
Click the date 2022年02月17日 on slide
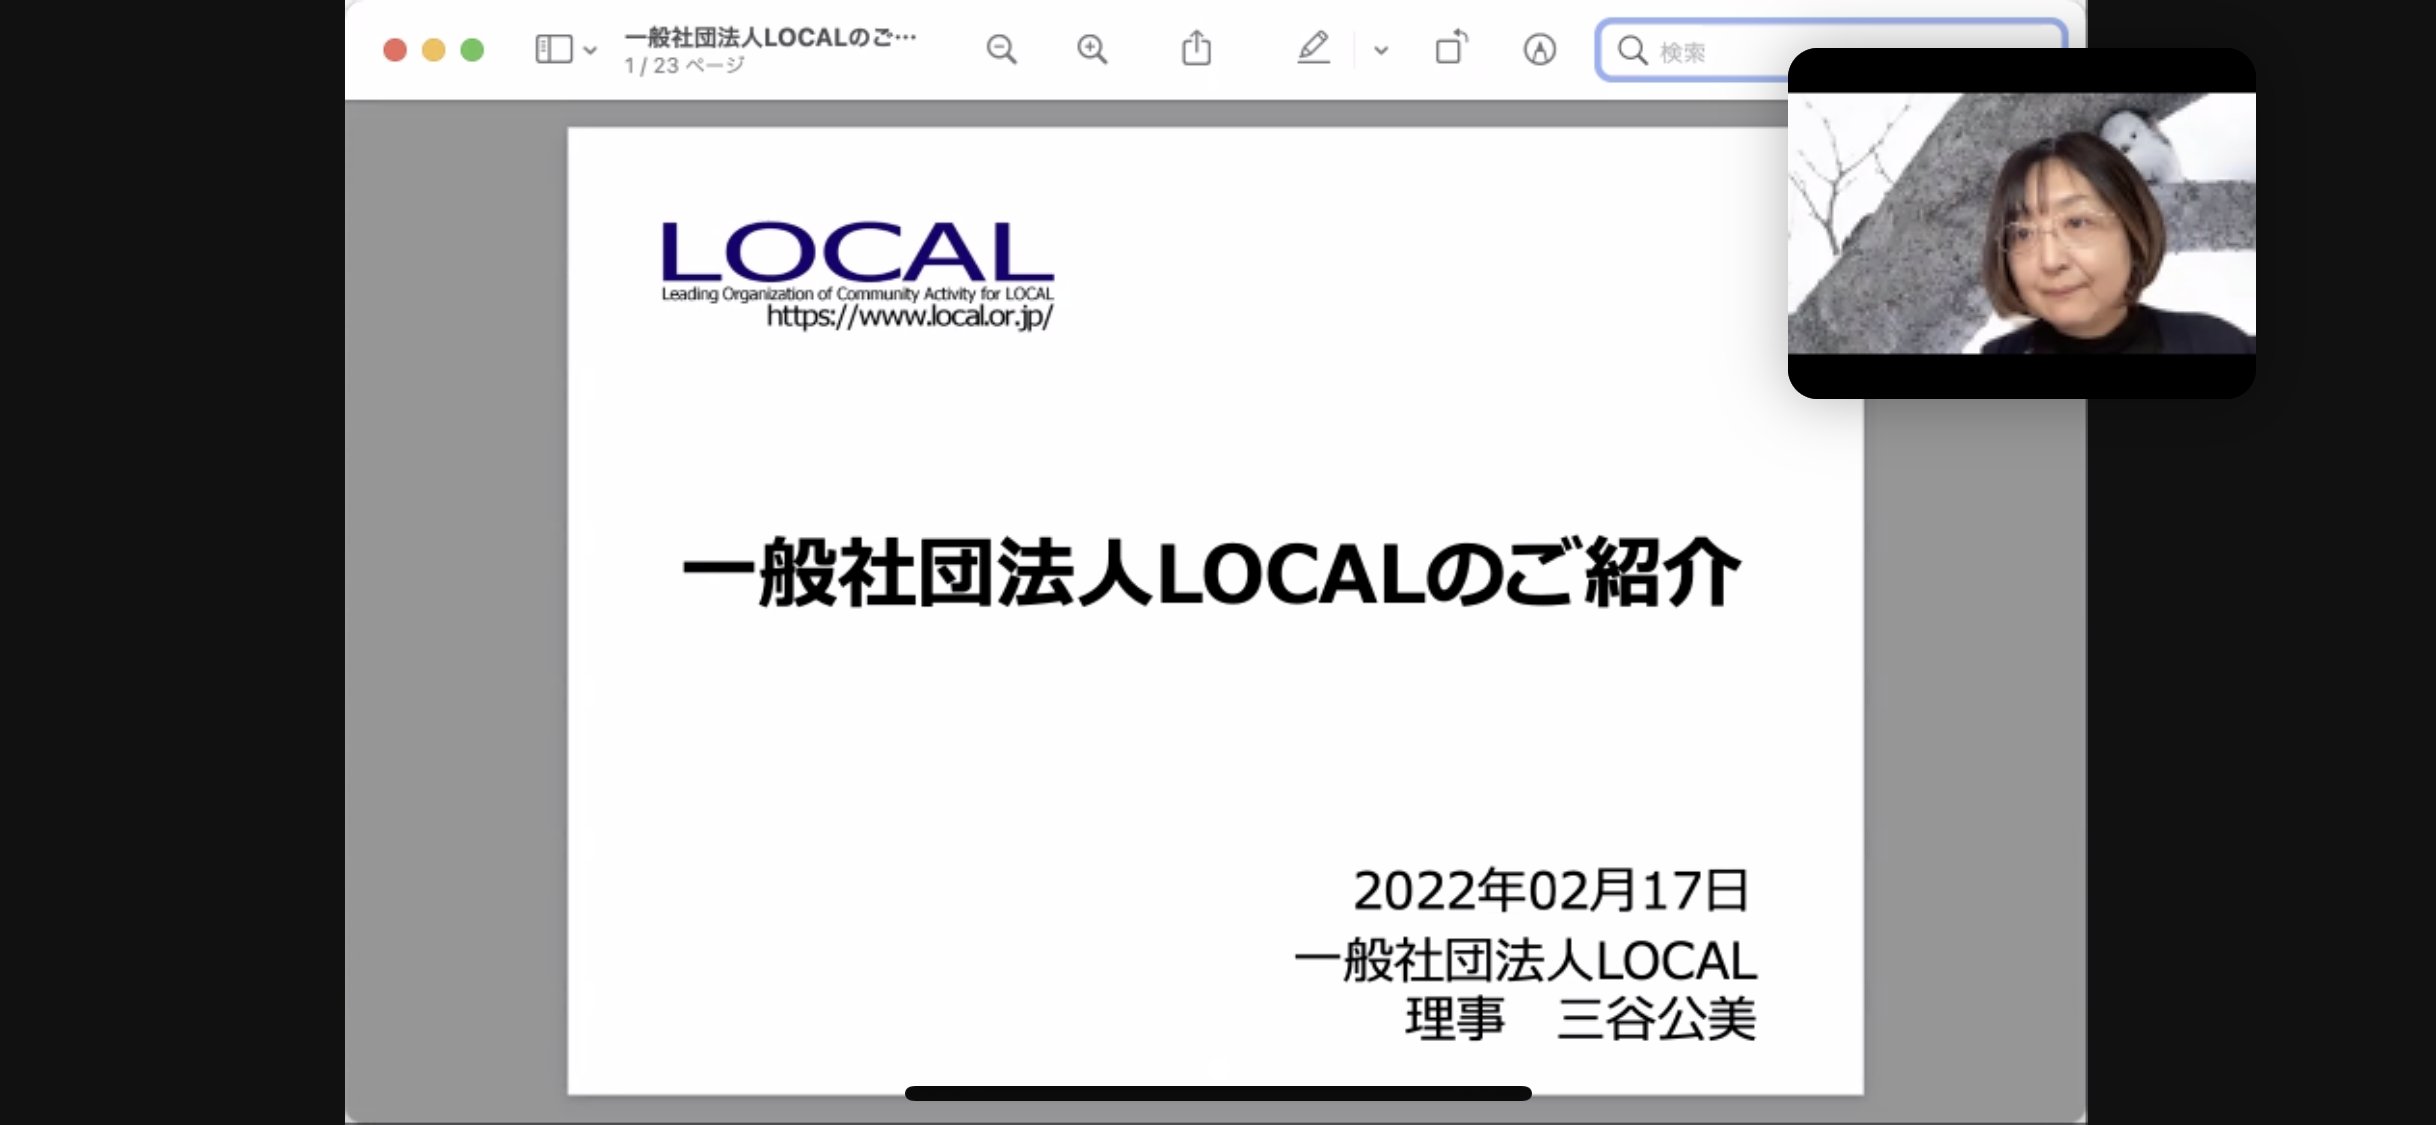click(x=1551, y=890)
